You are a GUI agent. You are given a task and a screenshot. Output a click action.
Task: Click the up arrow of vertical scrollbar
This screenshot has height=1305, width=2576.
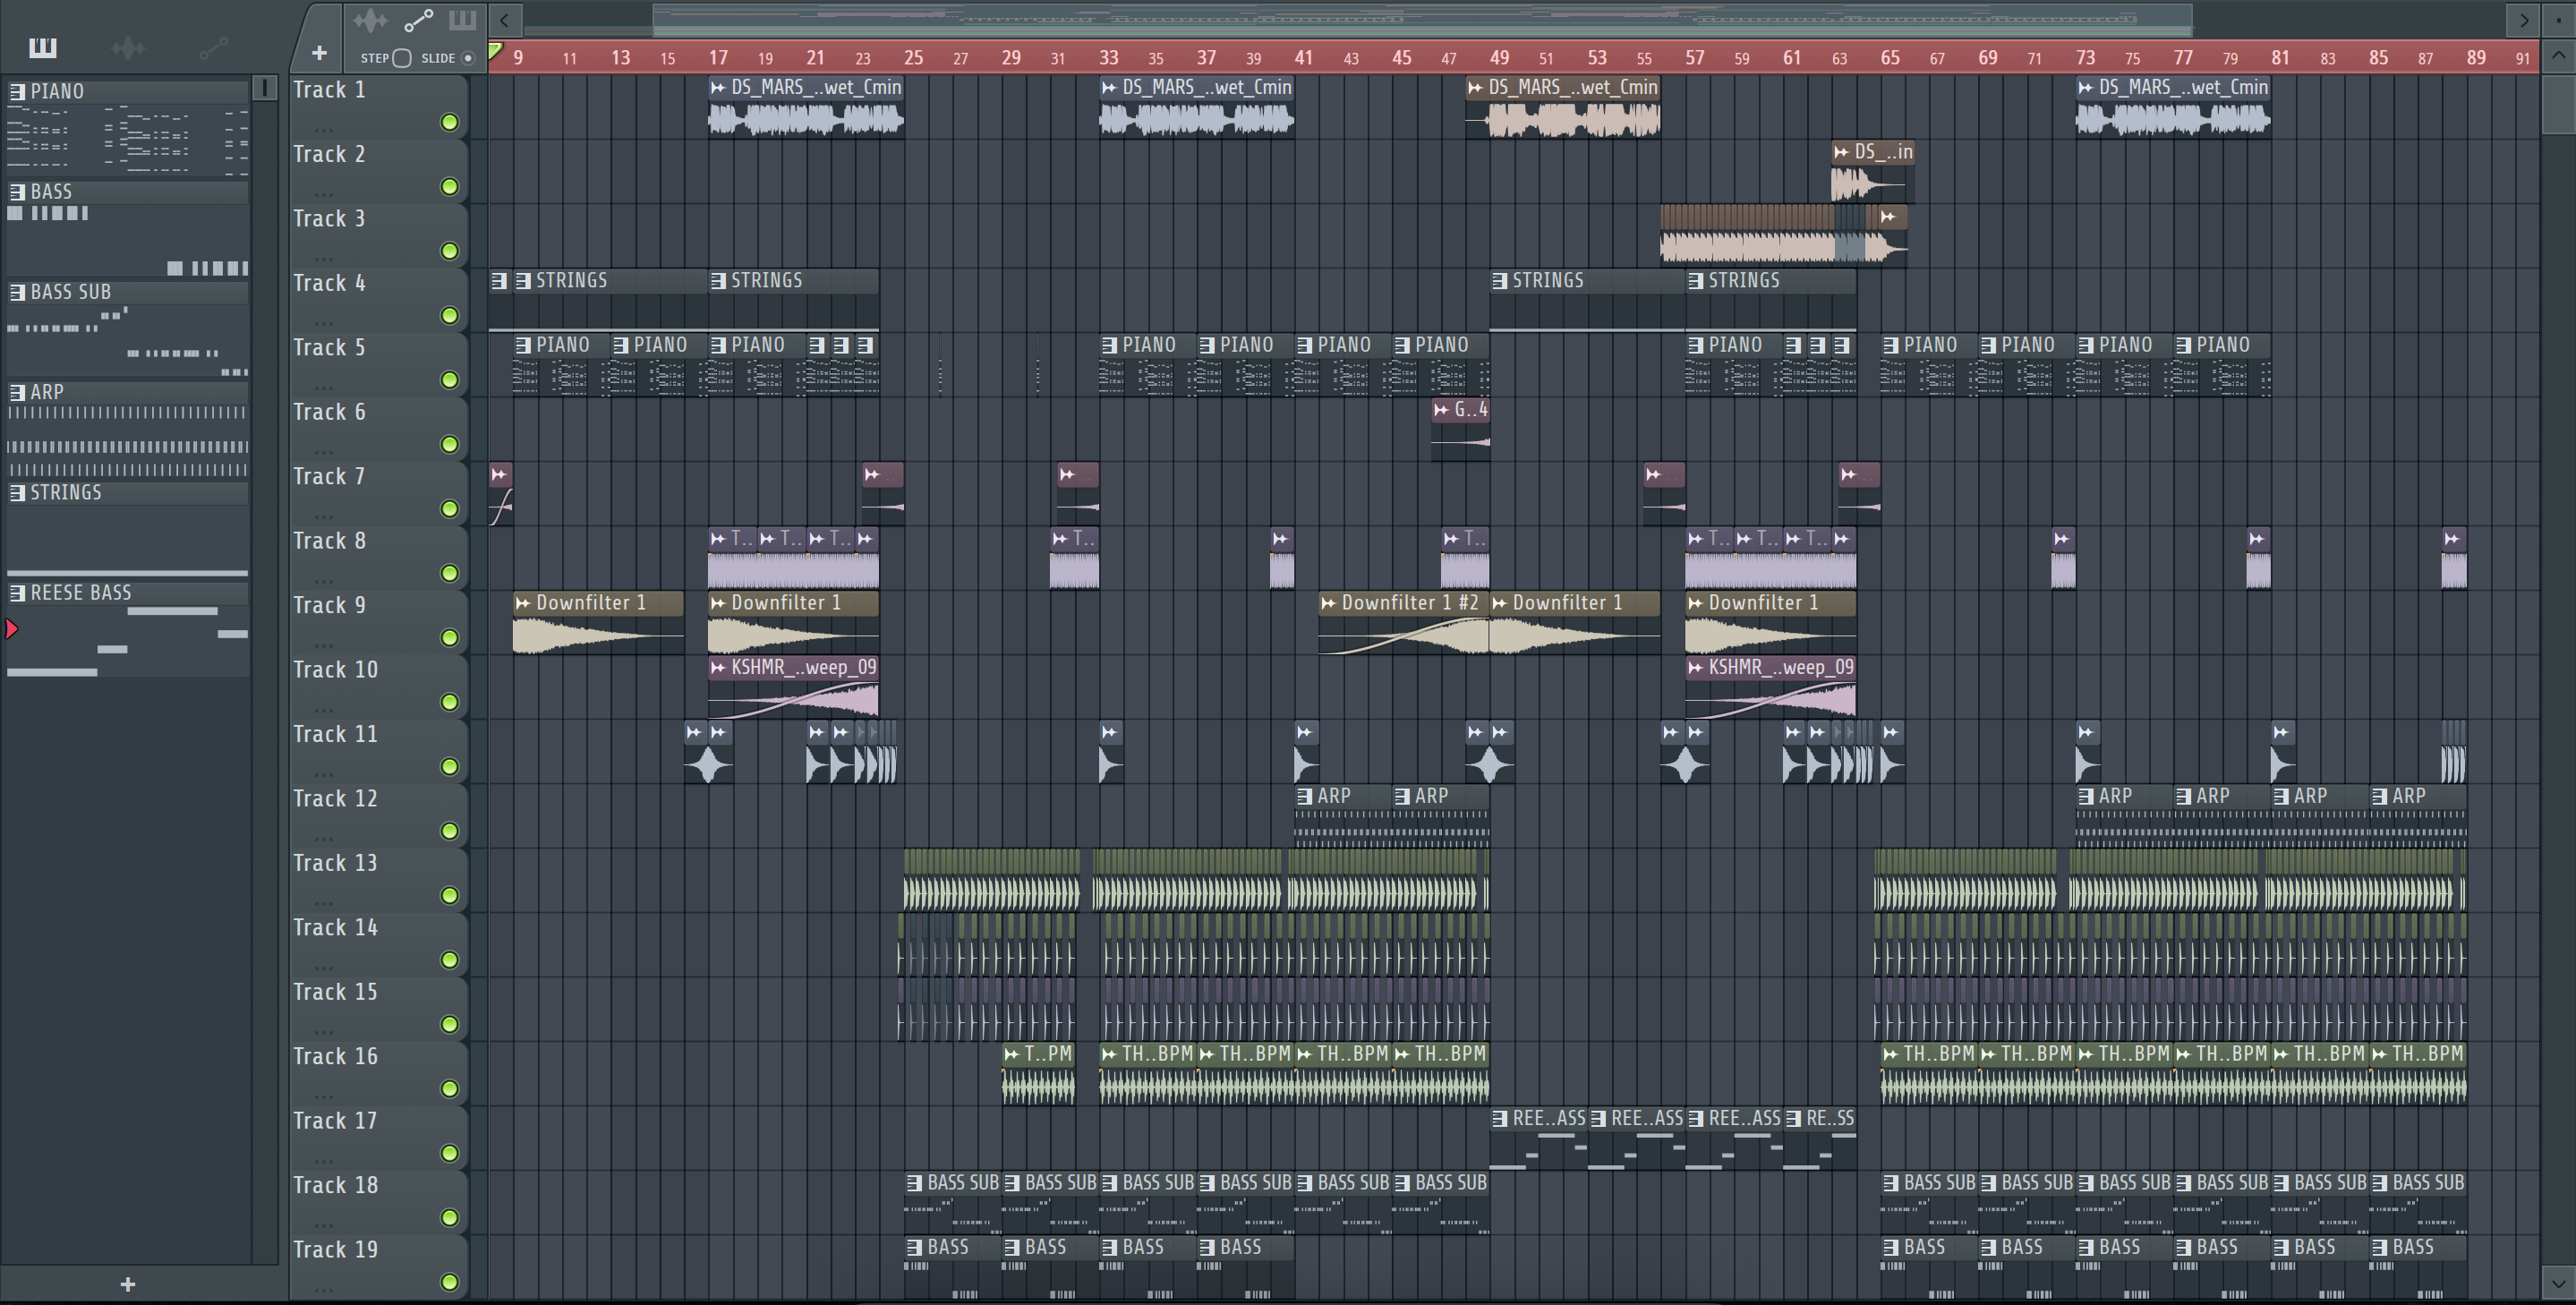tap(2559, 58)
